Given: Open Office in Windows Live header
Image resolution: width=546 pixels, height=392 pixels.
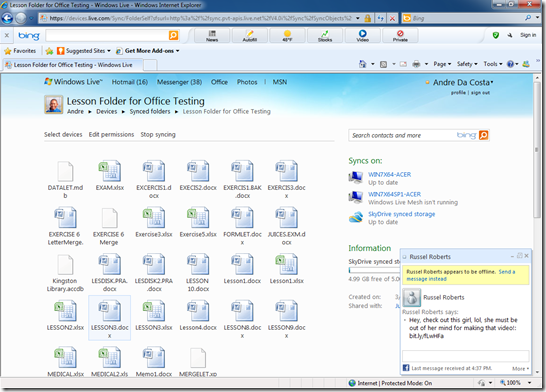Looking at the screenshot, I should [x=219, y=82].
